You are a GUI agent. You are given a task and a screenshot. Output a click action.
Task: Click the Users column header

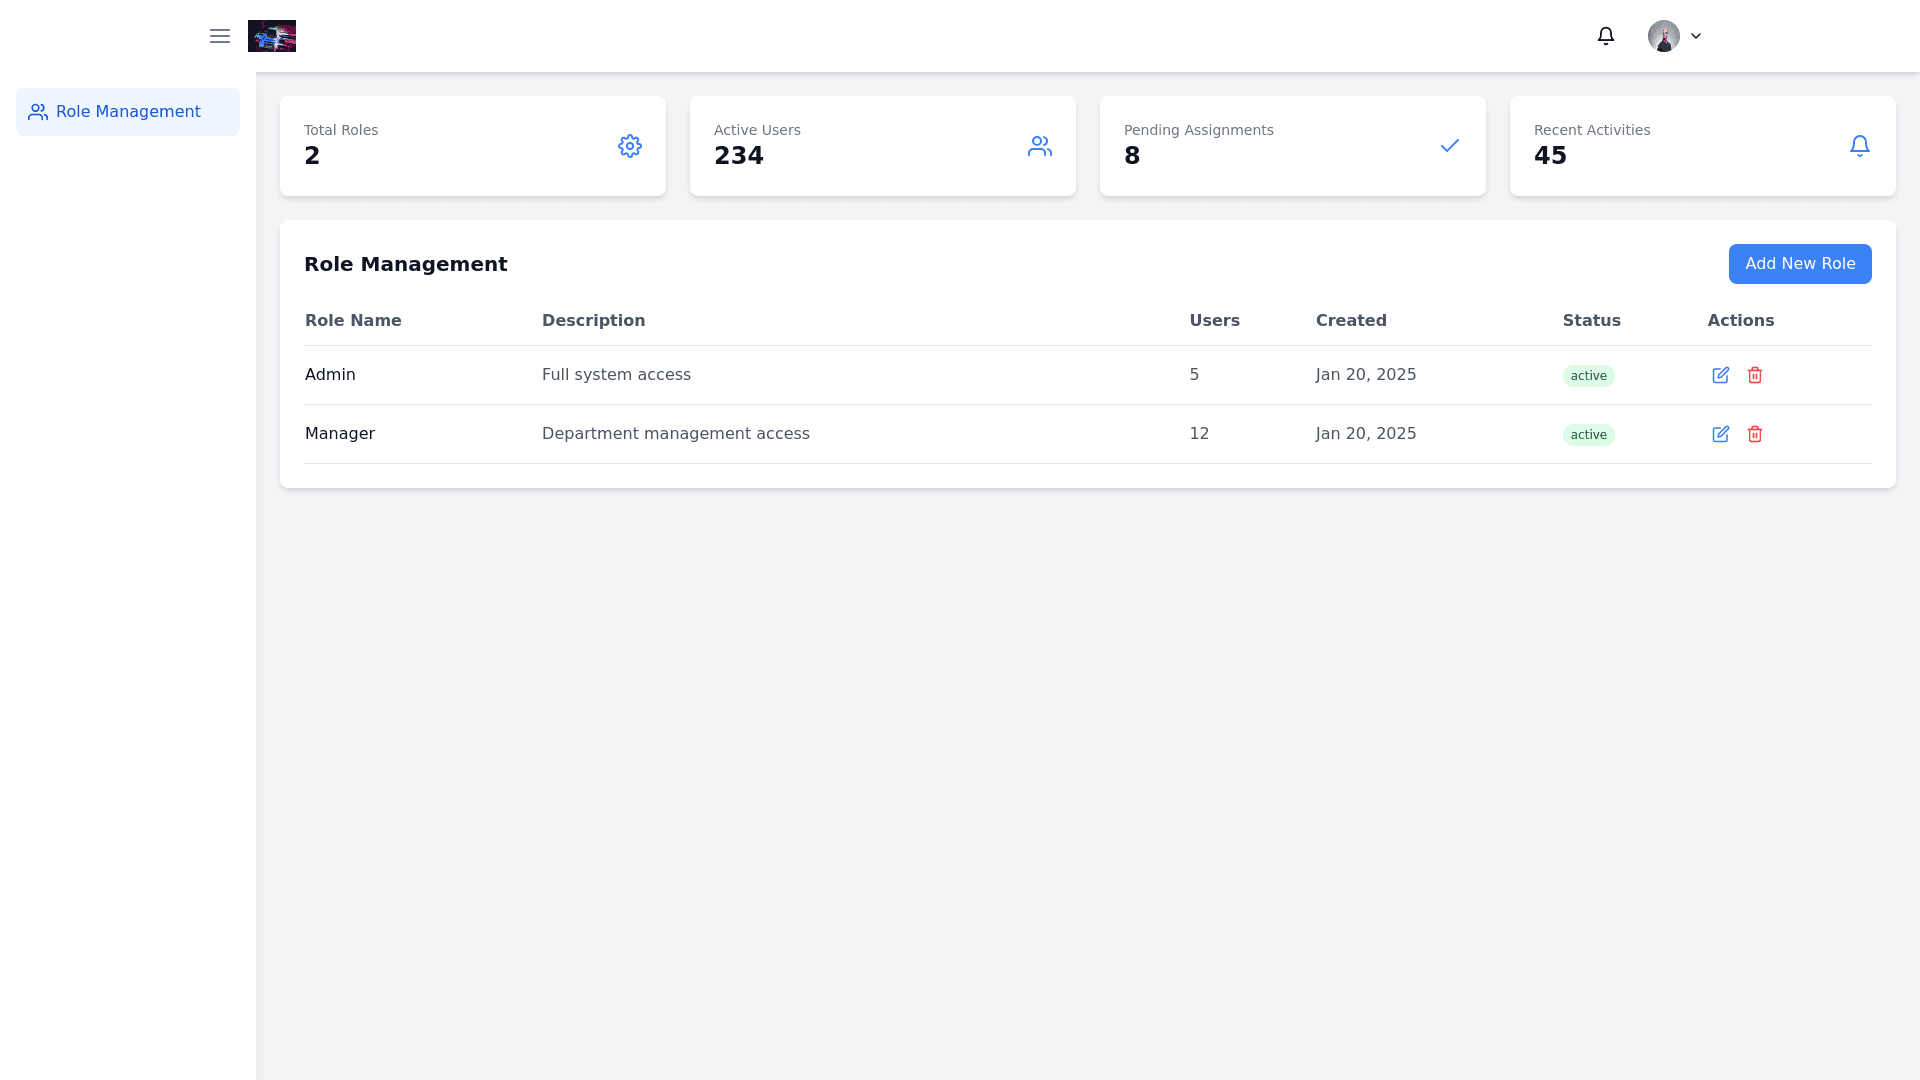1215,321
